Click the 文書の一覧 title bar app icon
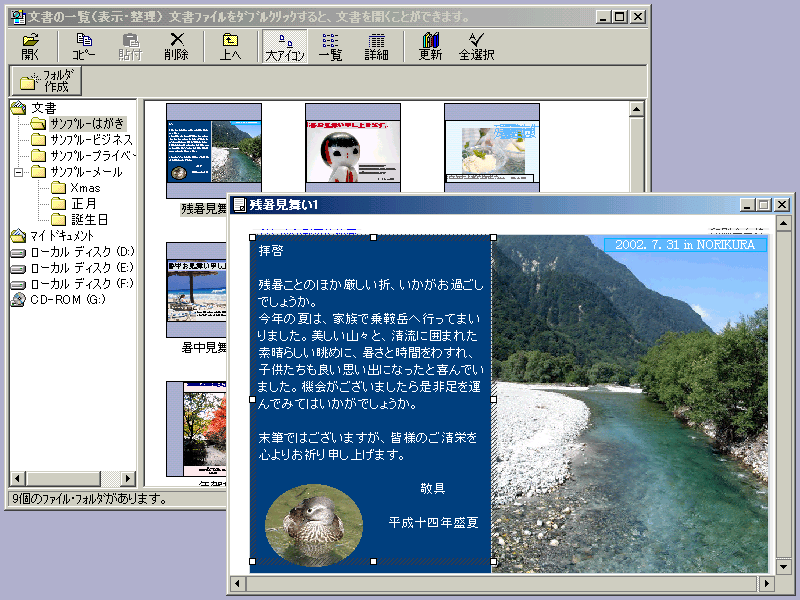 pyautogui.click(x=18, y=17)
